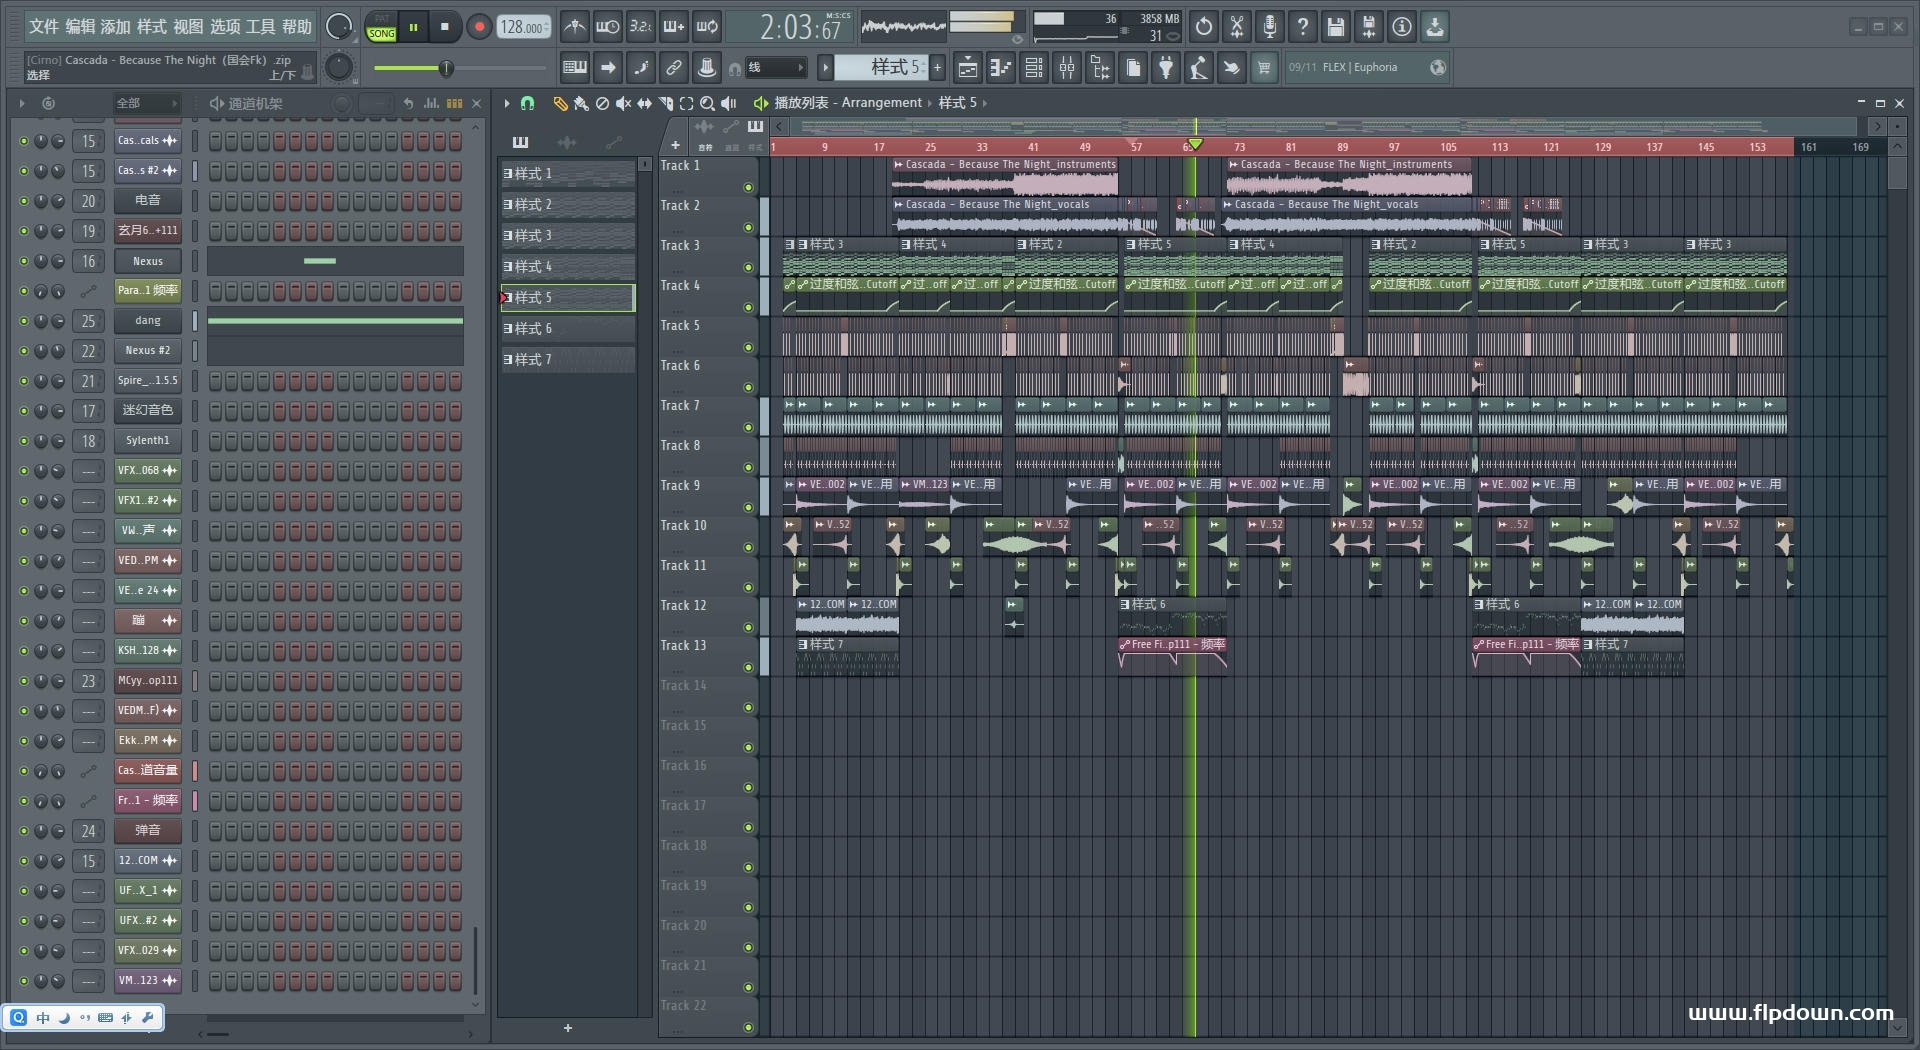Open the 线 snap mode dropdown
This screenshot has height=1050, width=1920.
coord(776,68)
